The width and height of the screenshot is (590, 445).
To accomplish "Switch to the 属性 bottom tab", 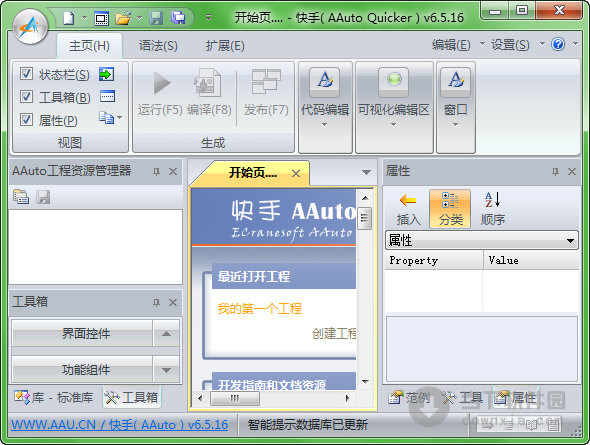I will click(515, 397).
